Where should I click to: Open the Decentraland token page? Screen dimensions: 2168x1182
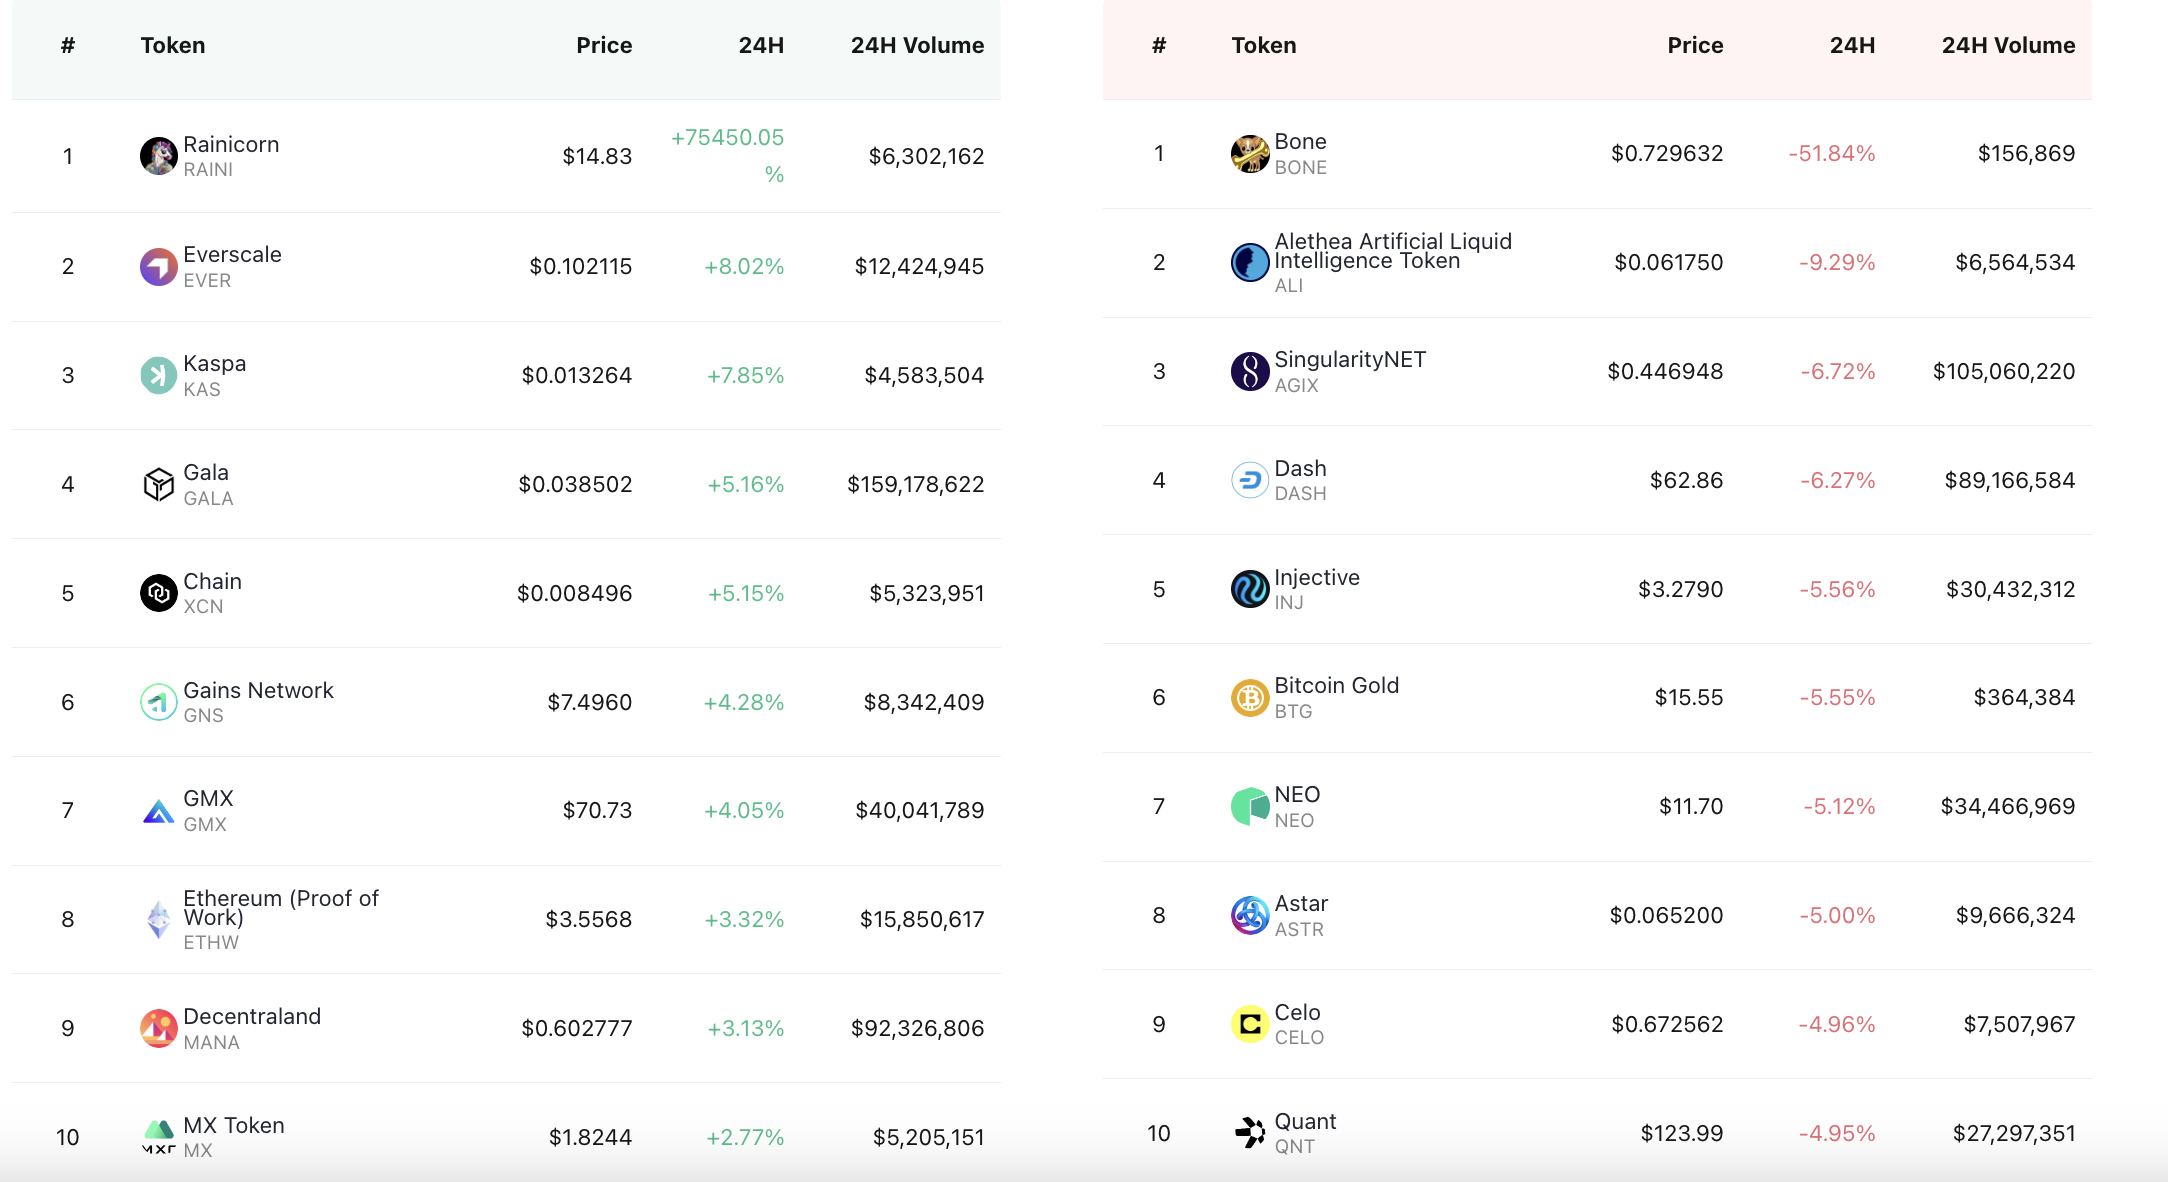pyautogui.click(x=252, y=1016)
